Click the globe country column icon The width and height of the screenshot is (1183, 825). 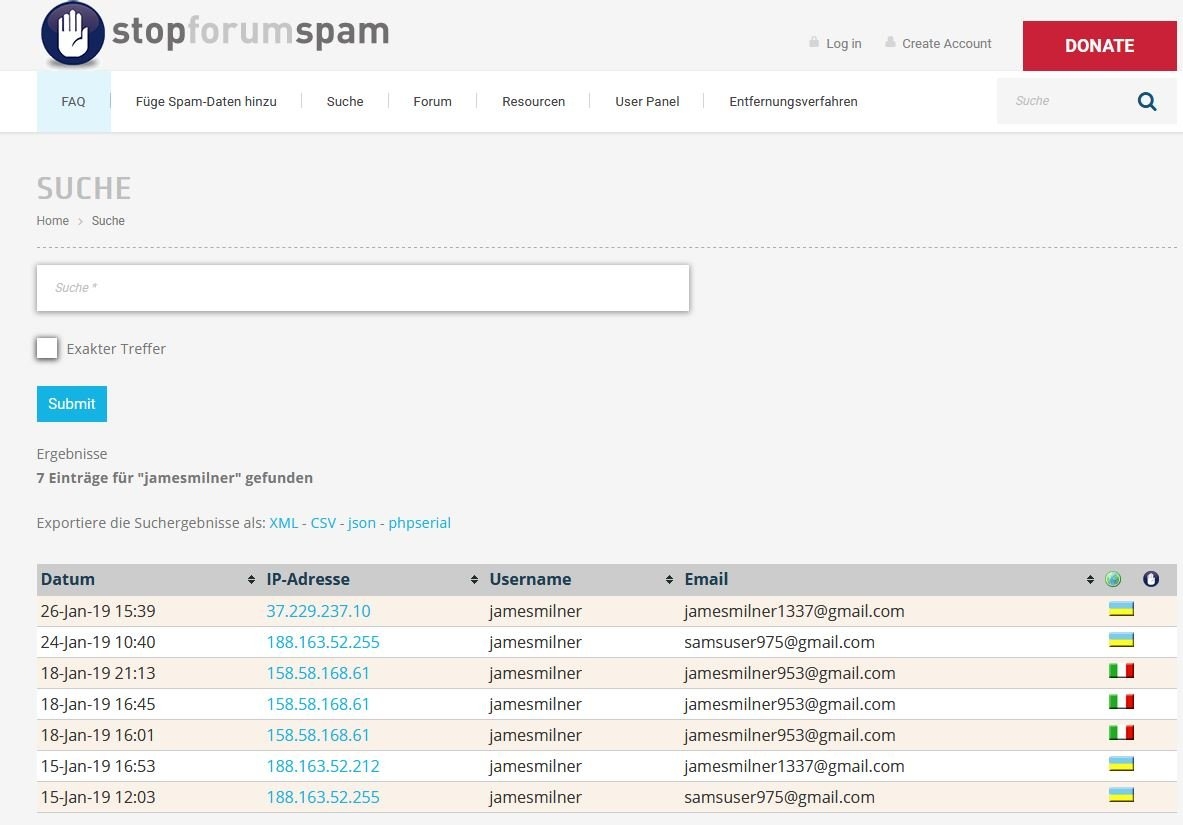(x=1113, y=579)
